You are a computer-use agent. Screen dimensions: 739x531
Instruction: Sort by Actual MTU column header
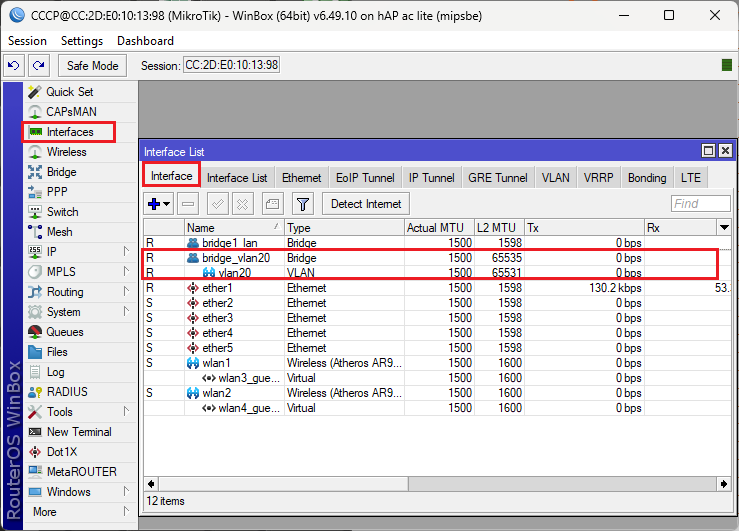(x=439, y=228)
